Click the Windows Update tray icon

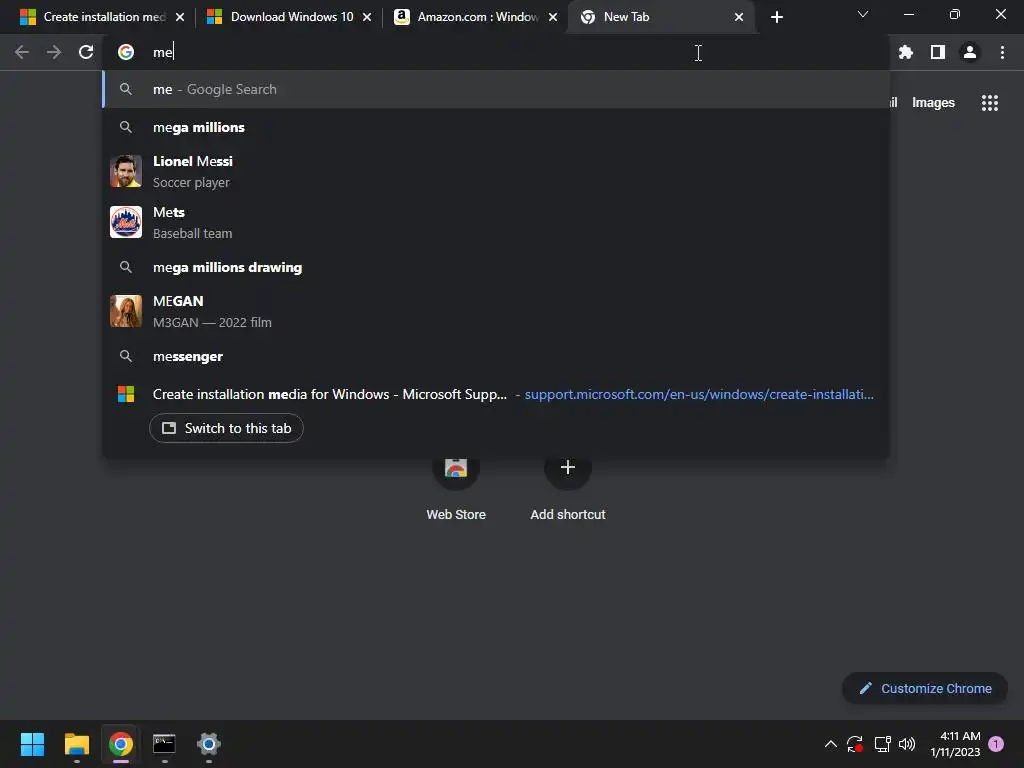855,744
